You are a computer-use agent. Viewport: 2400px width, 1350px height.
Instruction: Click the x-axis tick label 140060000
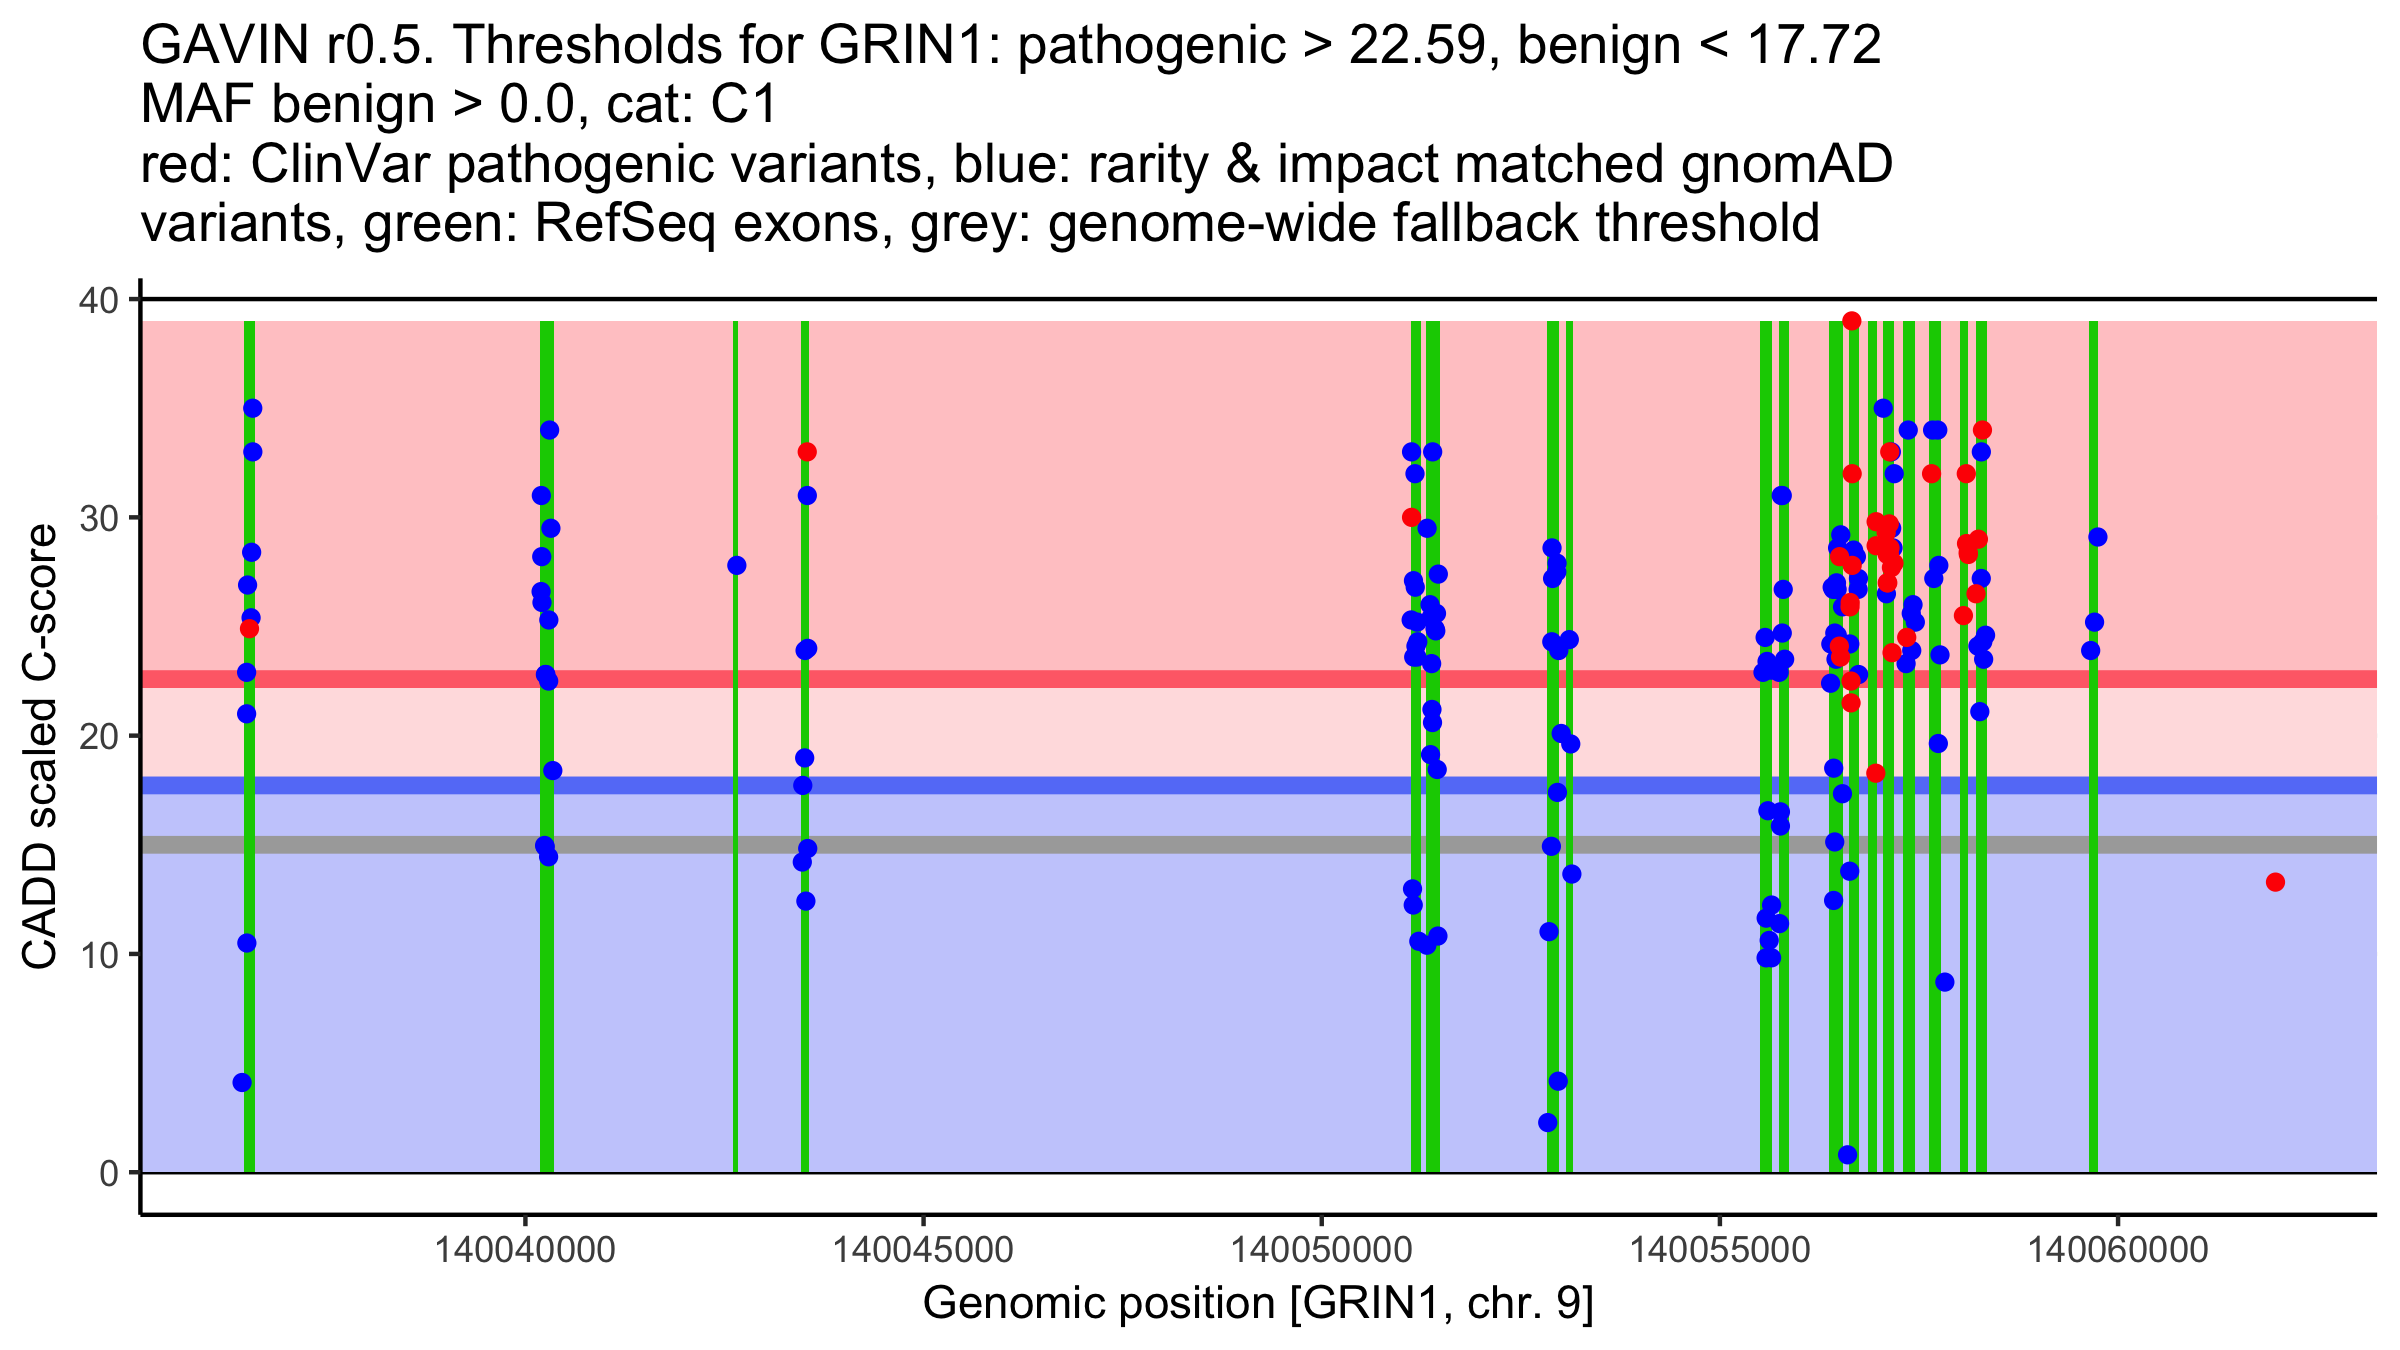(x=2117, y=1250)
